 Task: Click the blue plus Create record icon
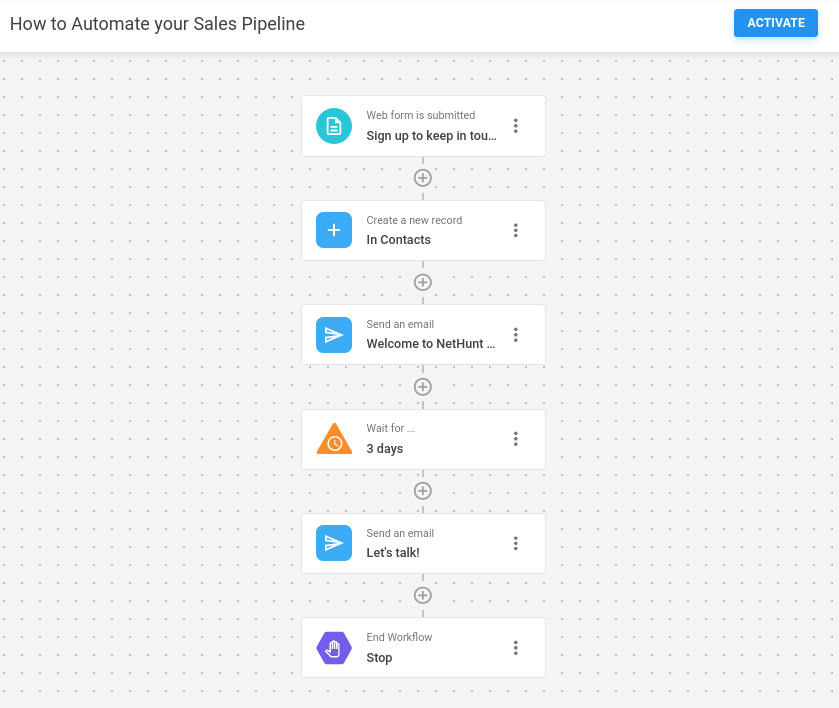[334, 230]
